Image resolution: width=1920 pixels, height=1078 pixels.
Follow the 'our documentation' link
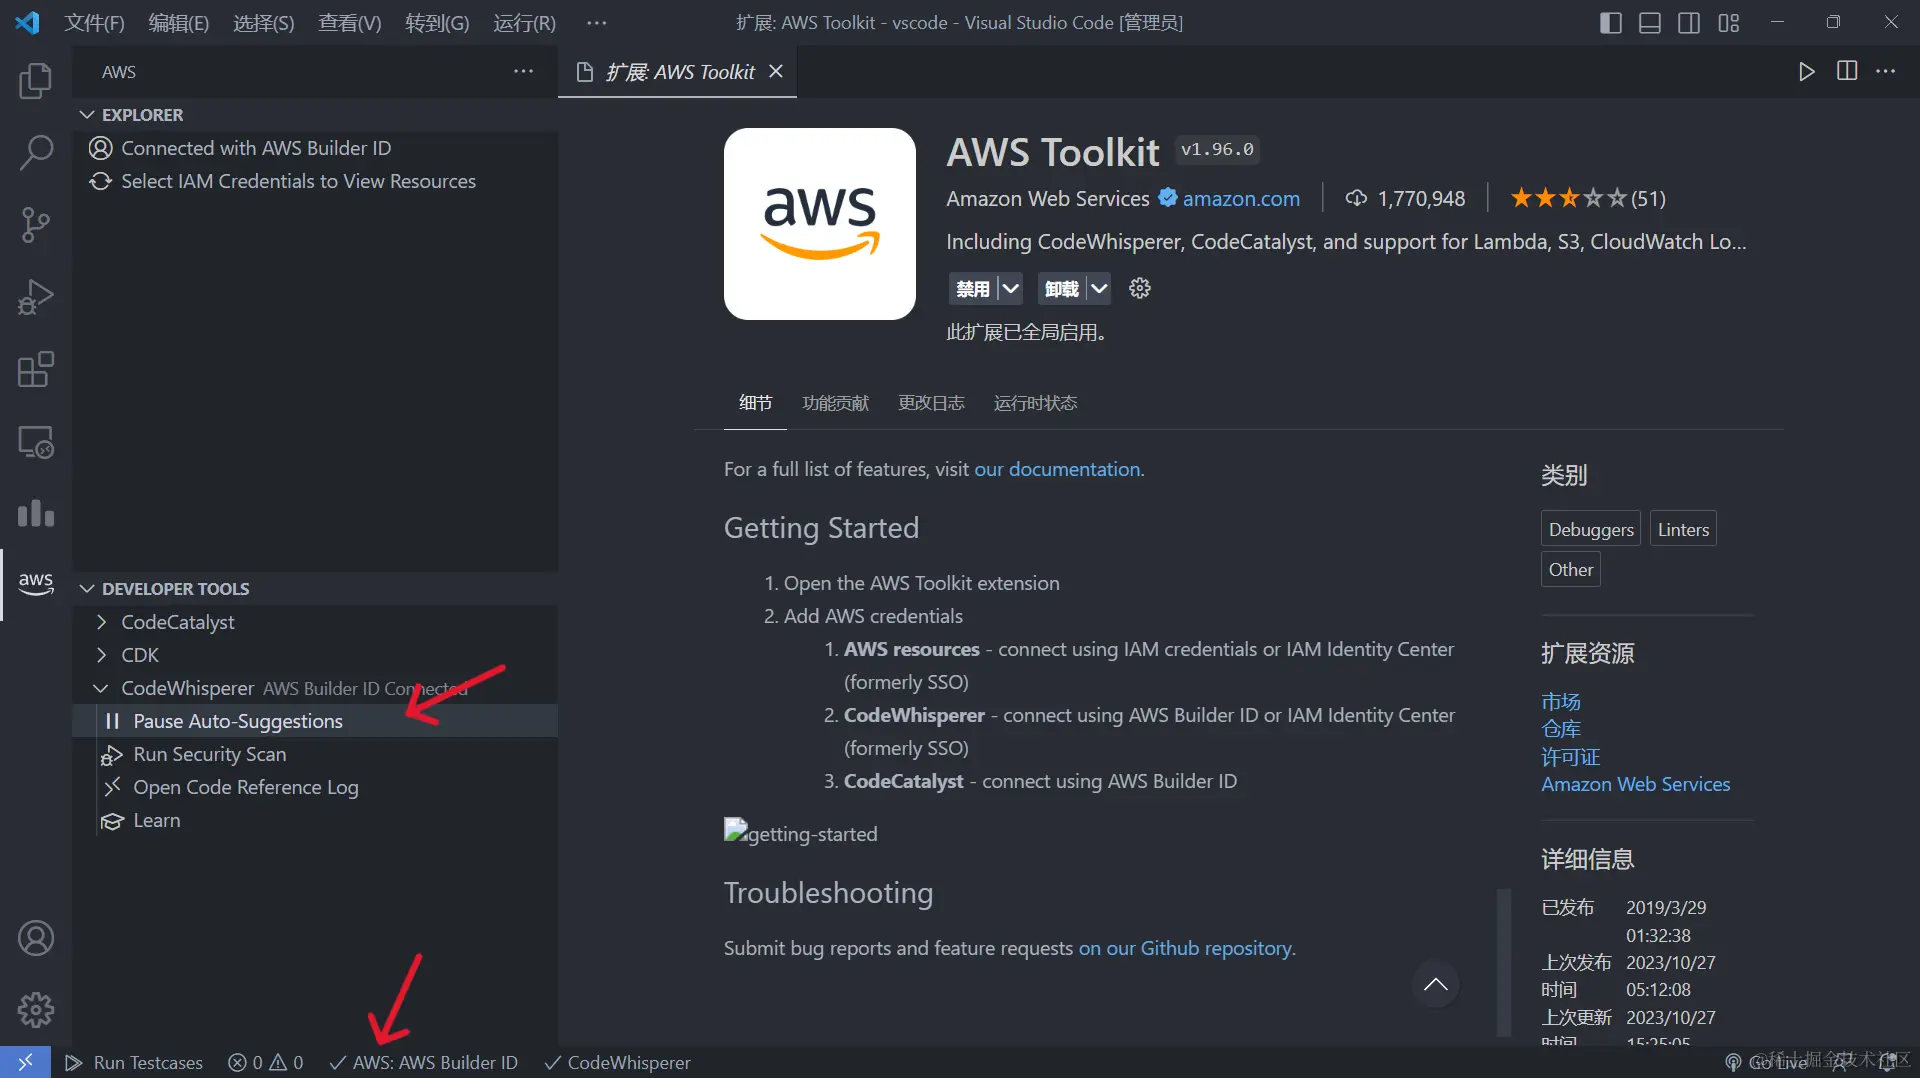tap(1057, 469)
